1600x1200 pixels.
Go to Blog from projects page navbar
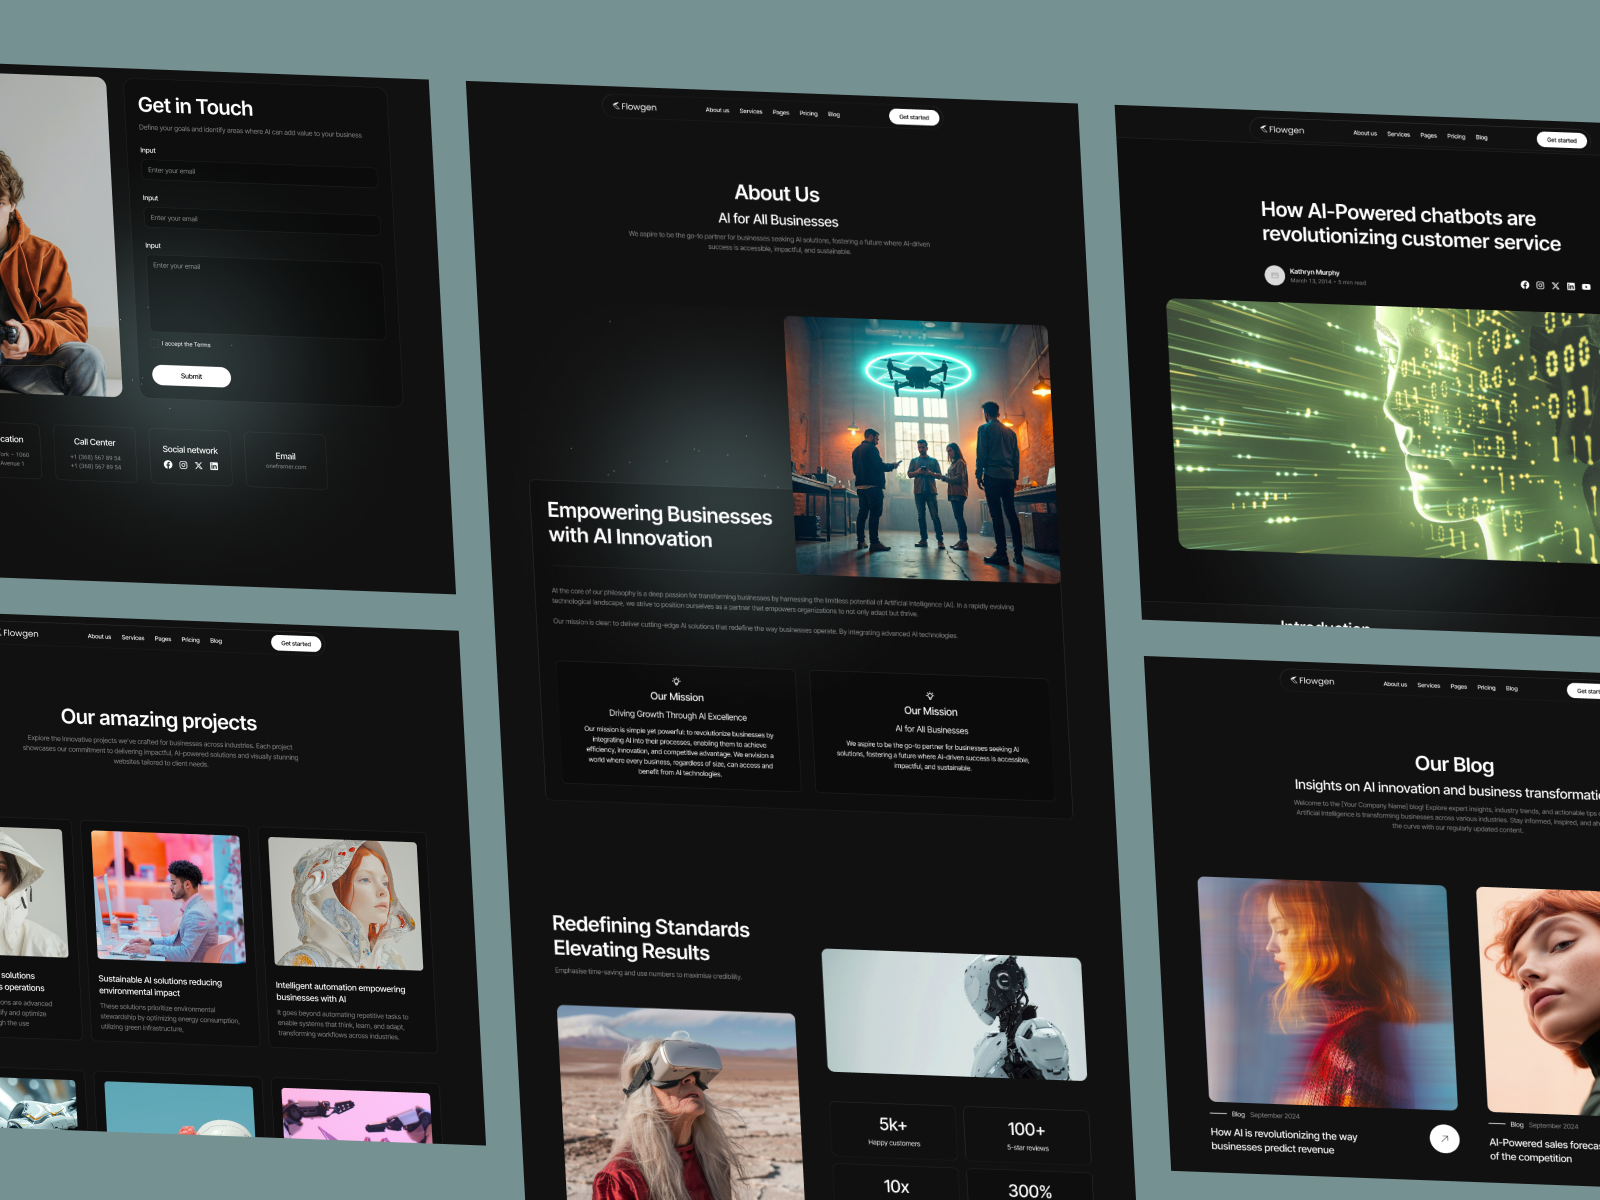click(x=216, y=640)
